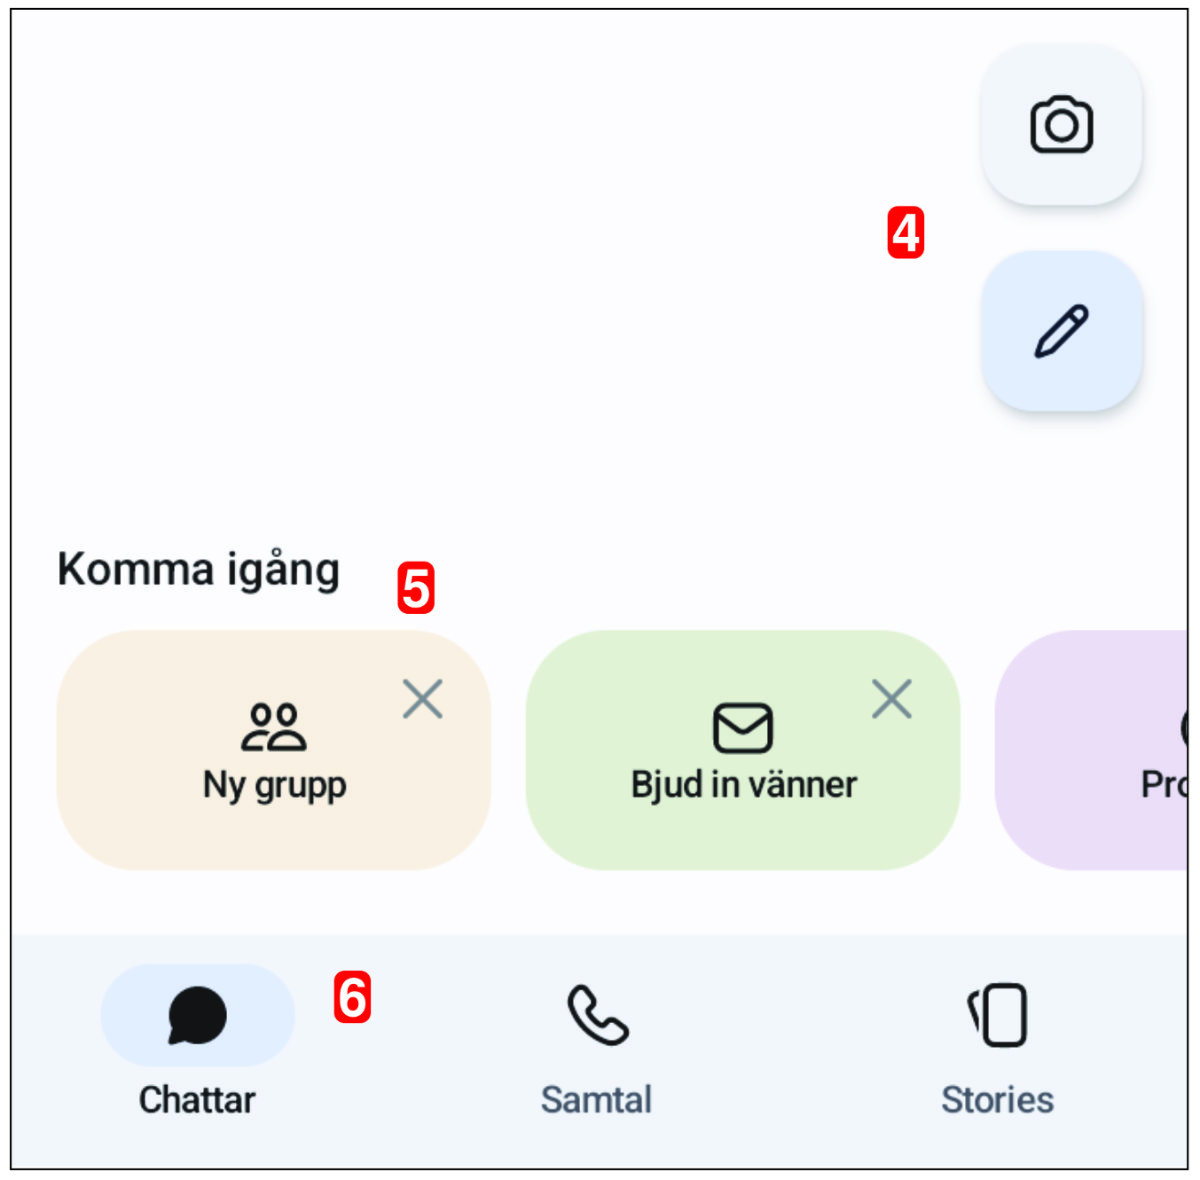
Task: Dismiss the Bjud in vänner suggestion card
Action: [891, 699]
